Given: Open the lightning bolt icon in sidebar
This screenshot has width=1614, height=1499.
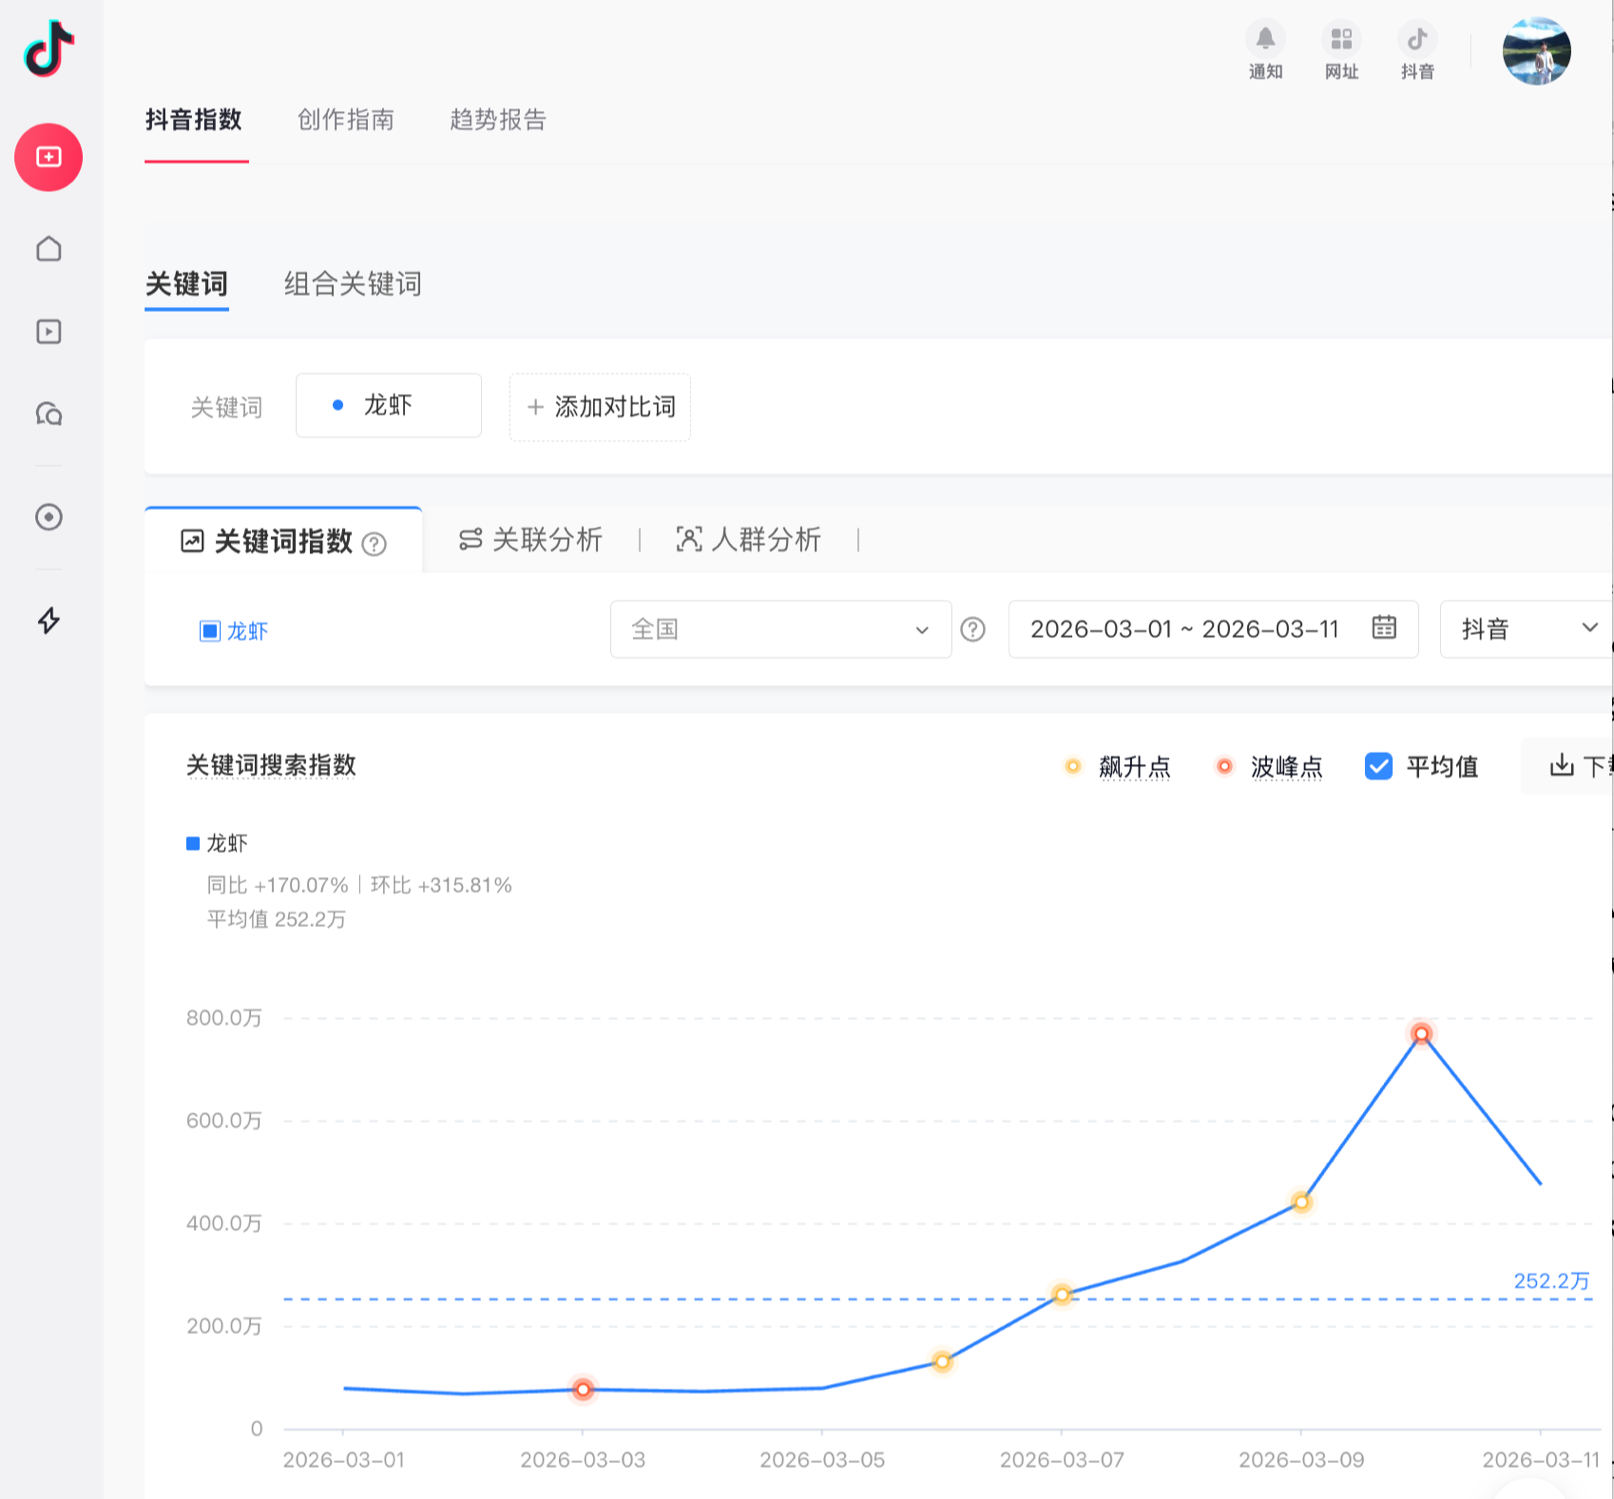Looking at the screenshot, I should 48,620.
